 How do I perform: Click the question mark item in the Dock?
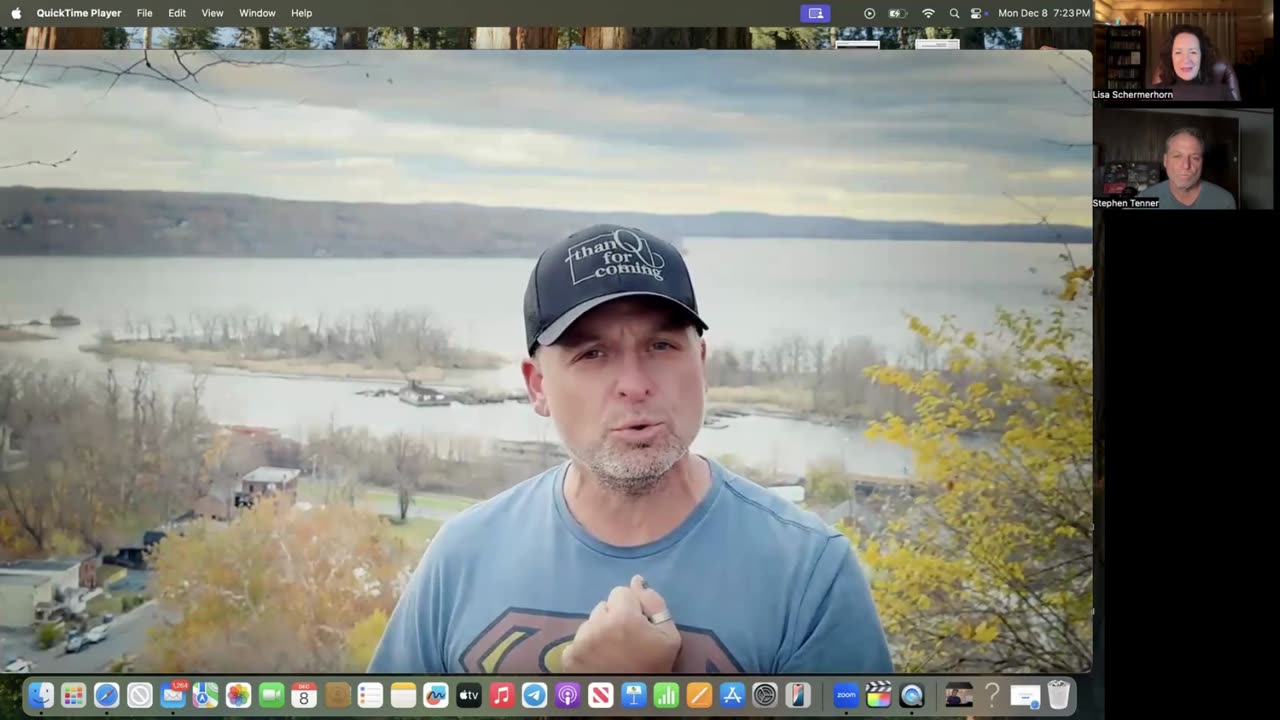point(992,695)
